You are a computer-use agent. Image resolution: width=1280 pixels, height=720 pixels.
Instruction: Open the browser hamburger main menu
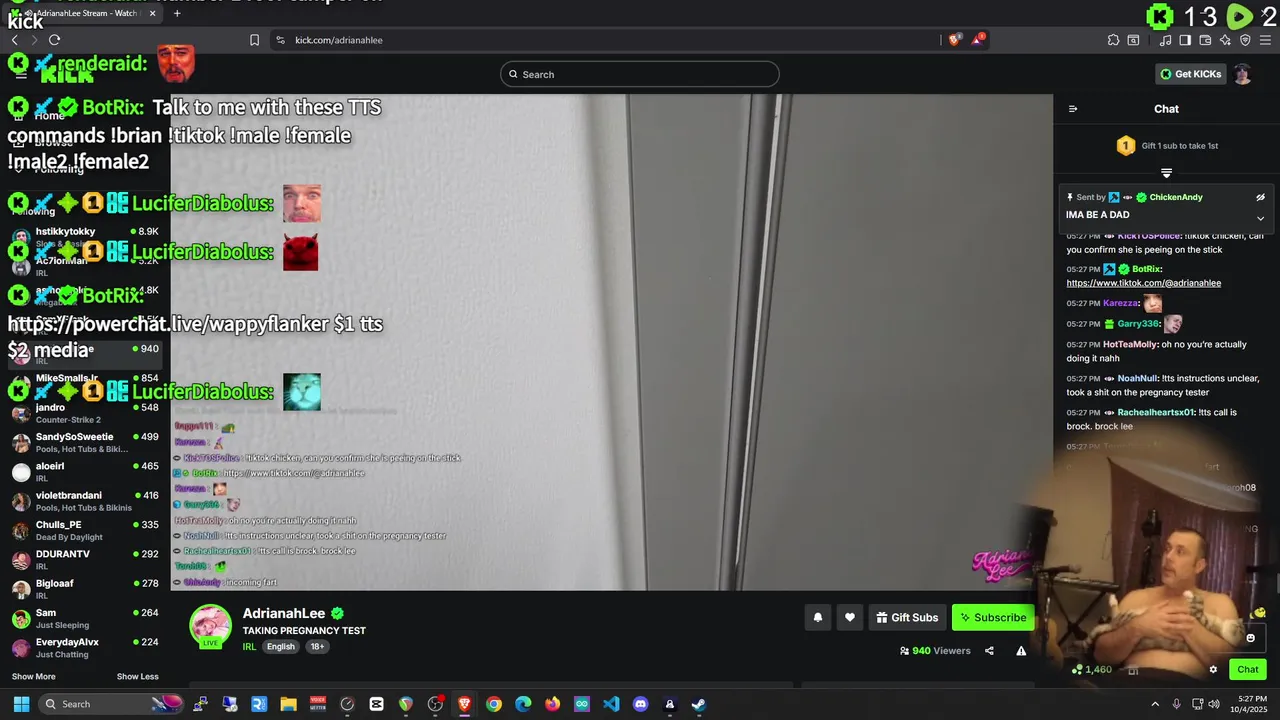tap(1265, 40)
